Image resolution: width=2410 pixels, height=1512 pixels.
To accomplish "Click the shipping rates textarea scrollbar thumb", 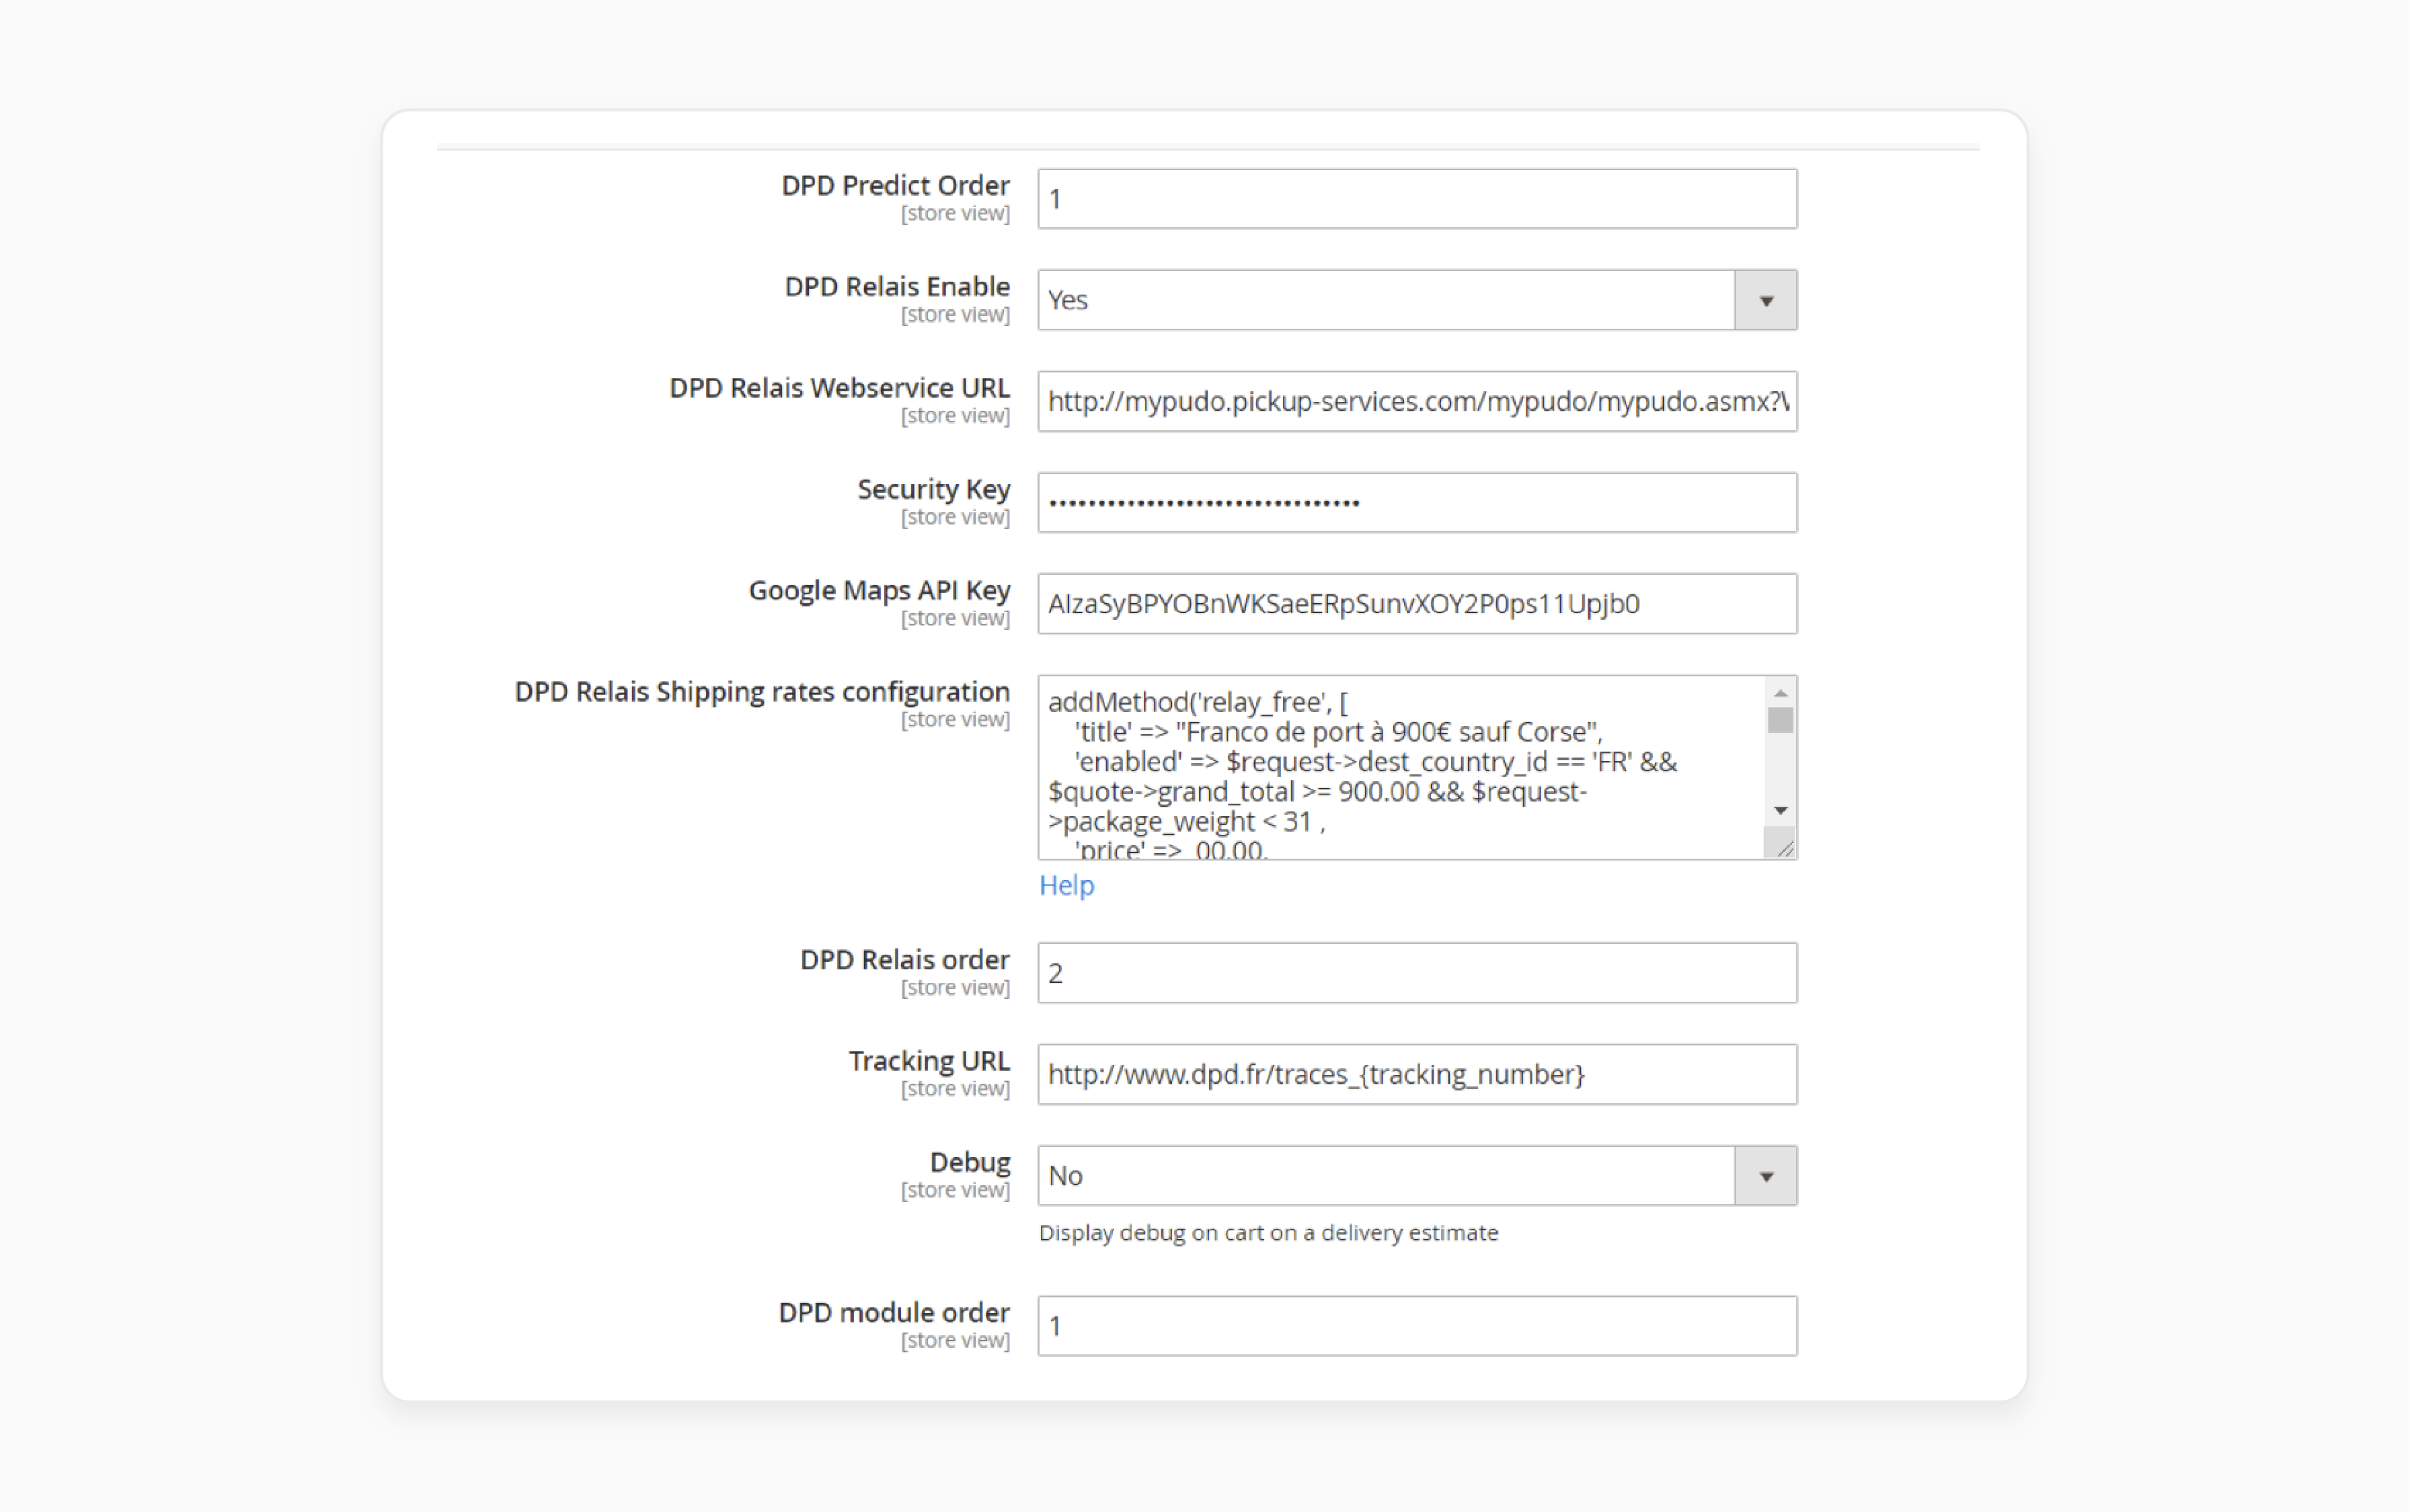I will click(1780, 720).
